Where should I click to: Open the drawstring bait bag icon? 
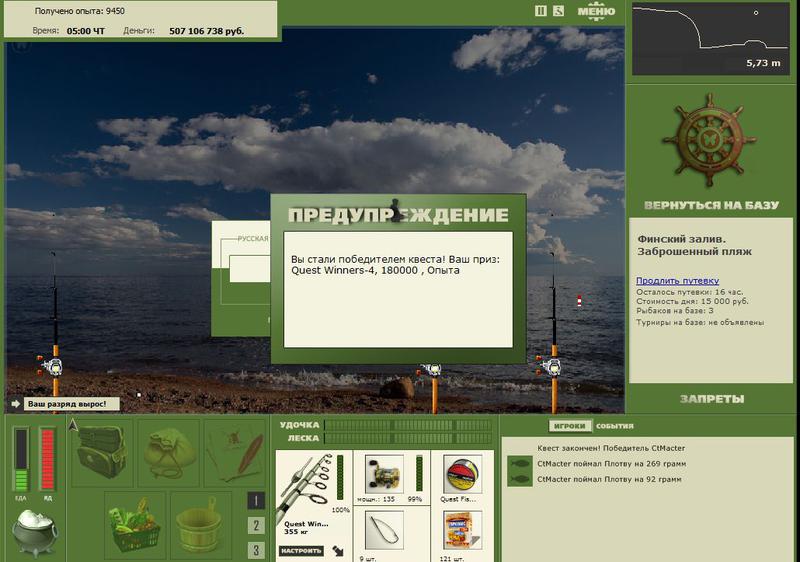click(168, 451)
